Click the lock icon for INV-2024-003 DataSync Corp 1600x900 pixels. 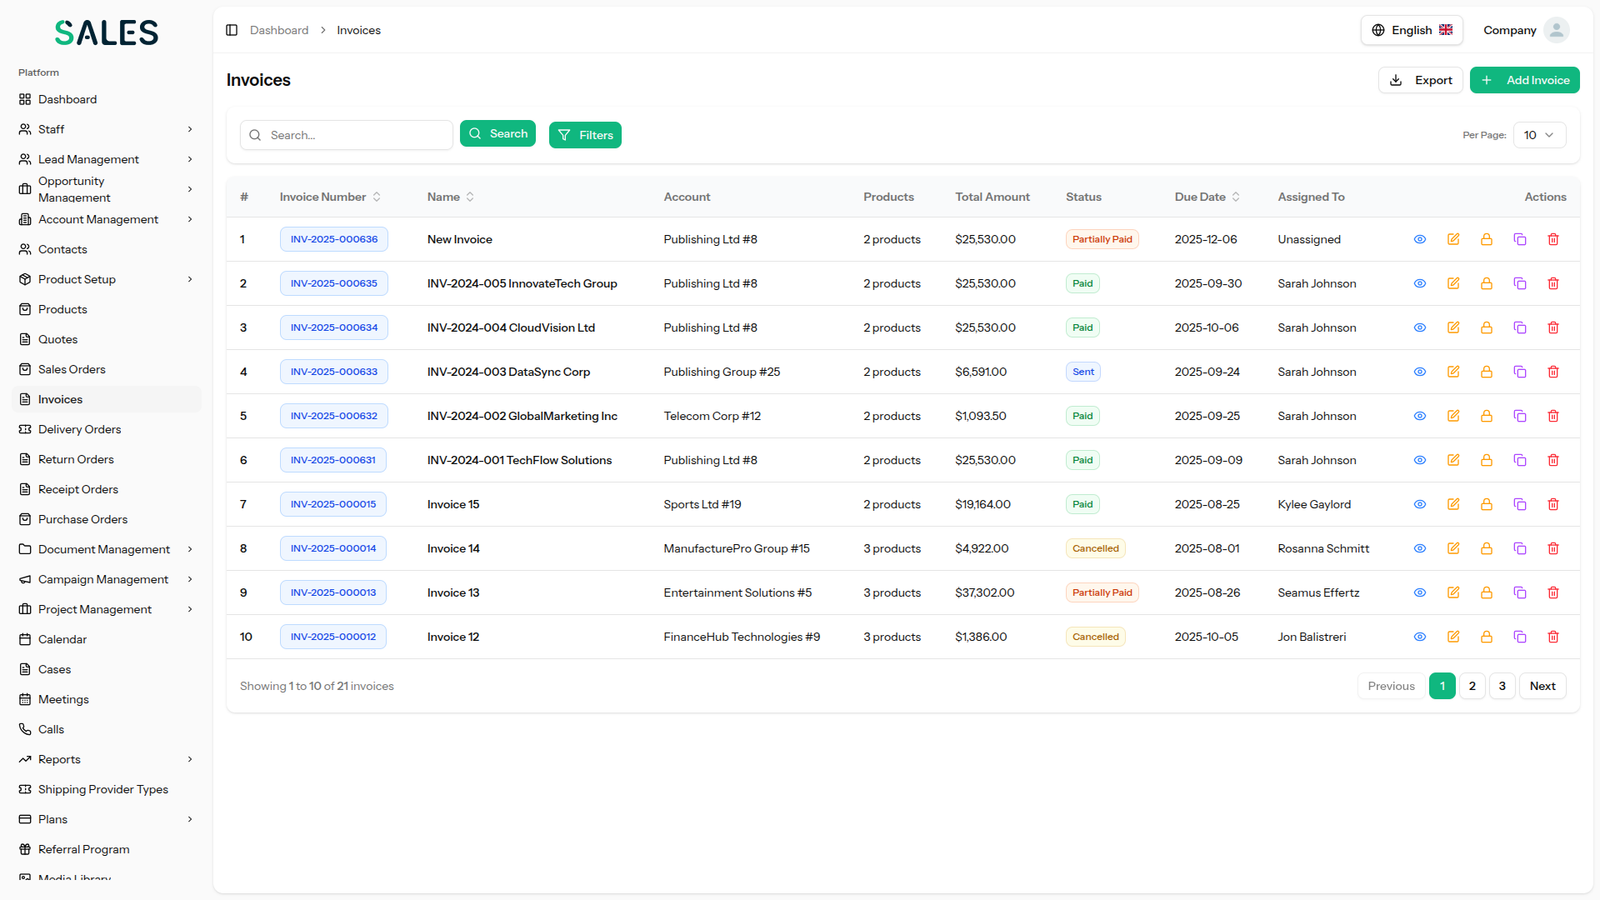point(1486,372)
